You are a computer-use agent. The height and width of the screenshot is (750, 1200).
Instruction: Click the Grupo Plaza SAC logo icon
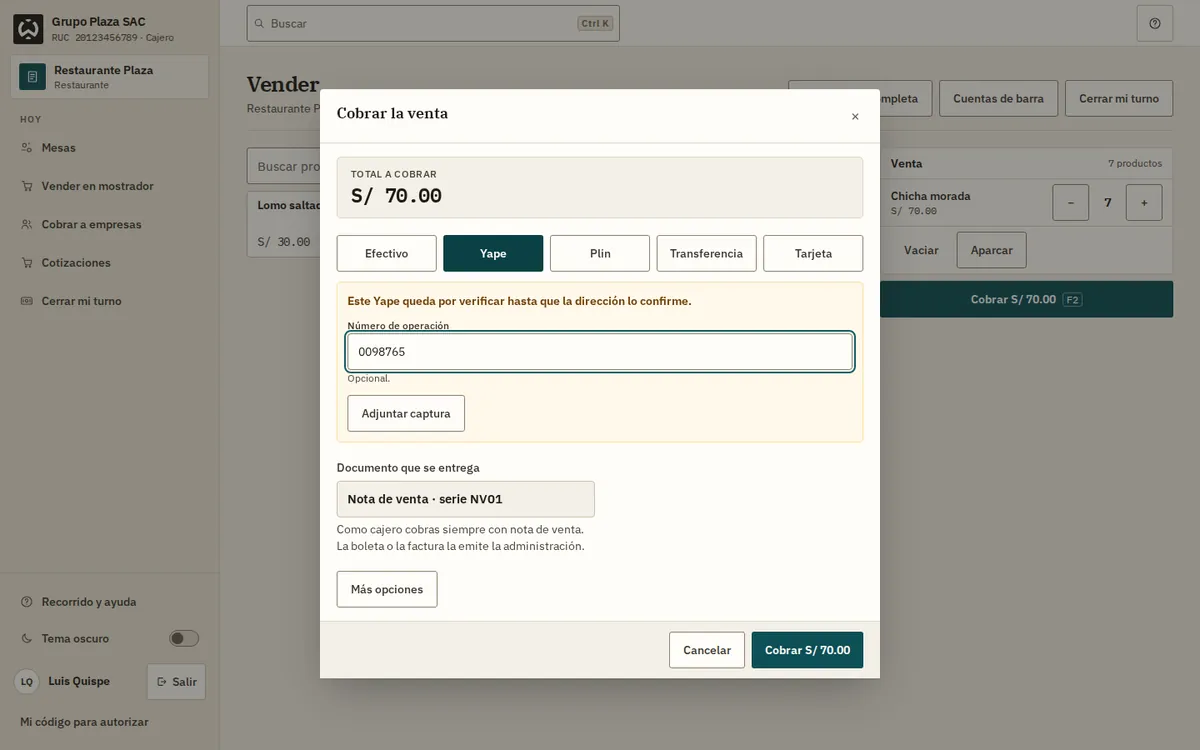[x=28, y=29]
